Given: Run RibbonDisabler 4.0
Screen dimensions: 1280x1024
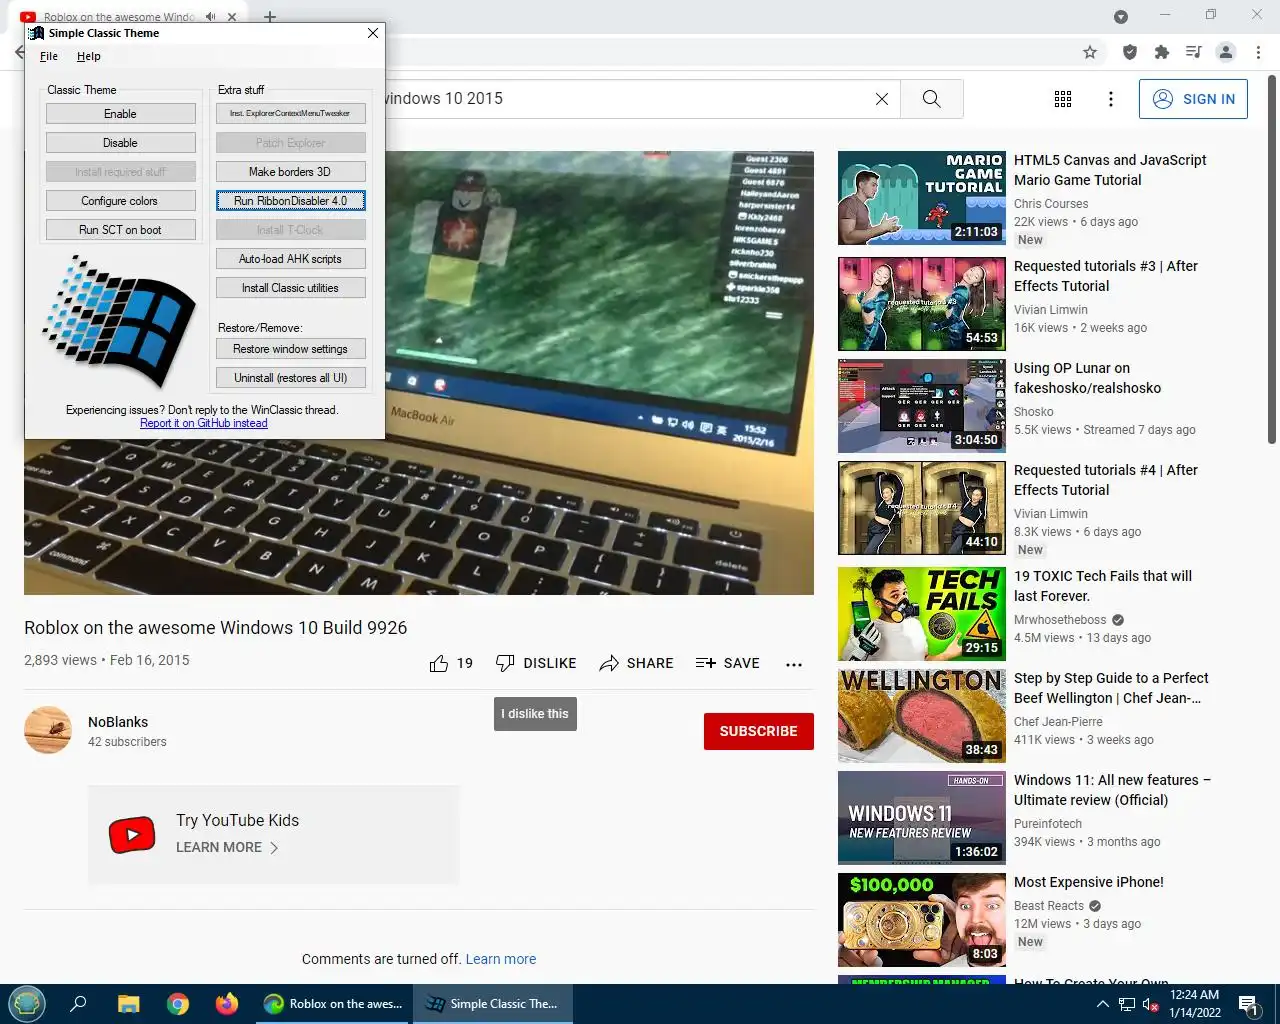Looking at the screenshot, I should (x=290, y=201).
